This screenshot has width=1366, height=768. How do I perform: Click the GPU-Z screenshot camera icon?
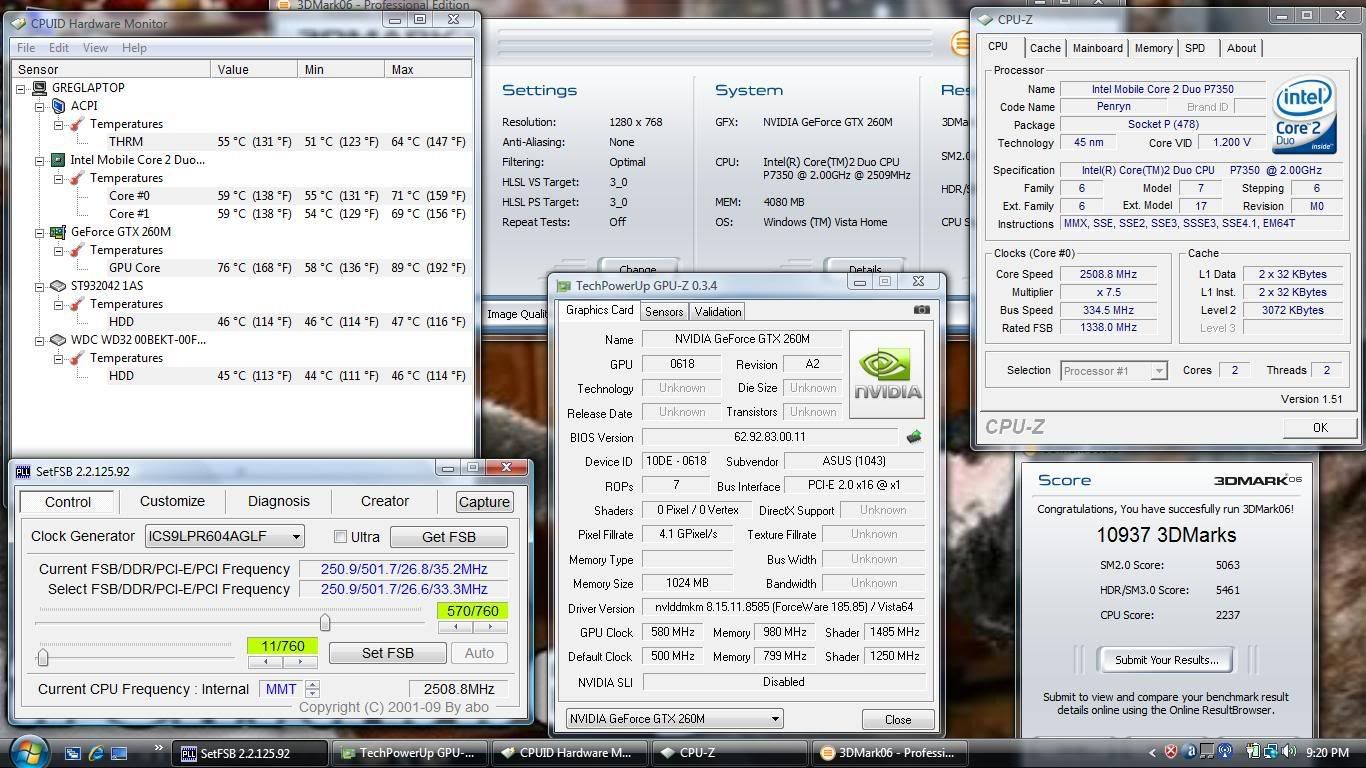tap(921, 310)
